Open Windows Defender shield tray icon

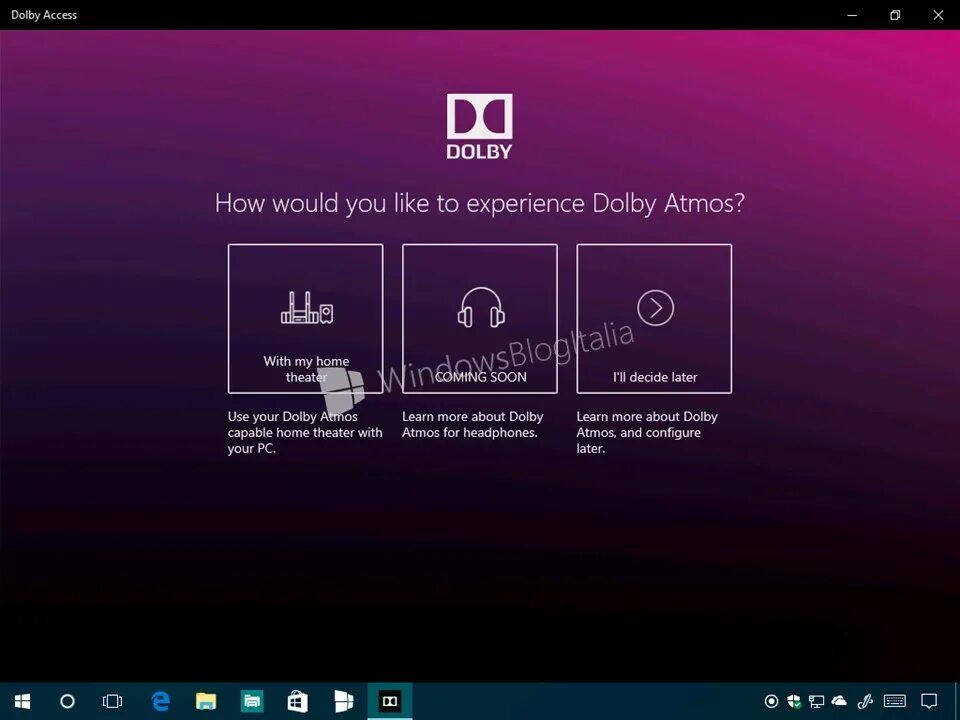(x=794, y=701)
